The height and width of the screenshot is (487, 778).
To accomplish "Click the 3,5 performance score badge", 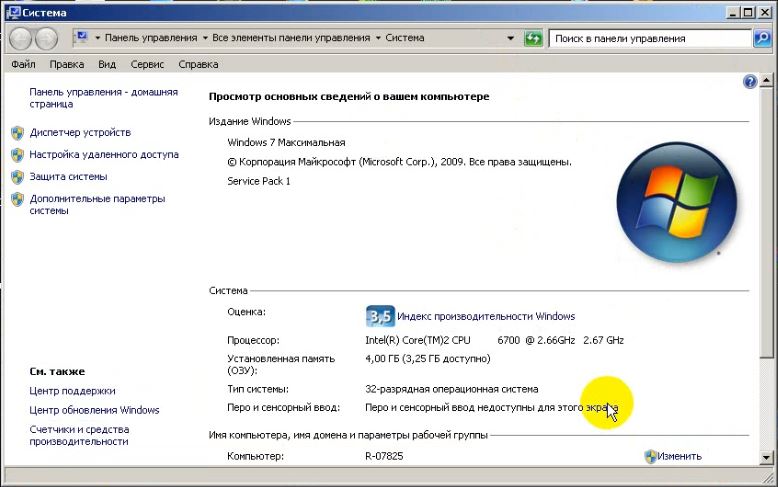I will pos(380,316).
